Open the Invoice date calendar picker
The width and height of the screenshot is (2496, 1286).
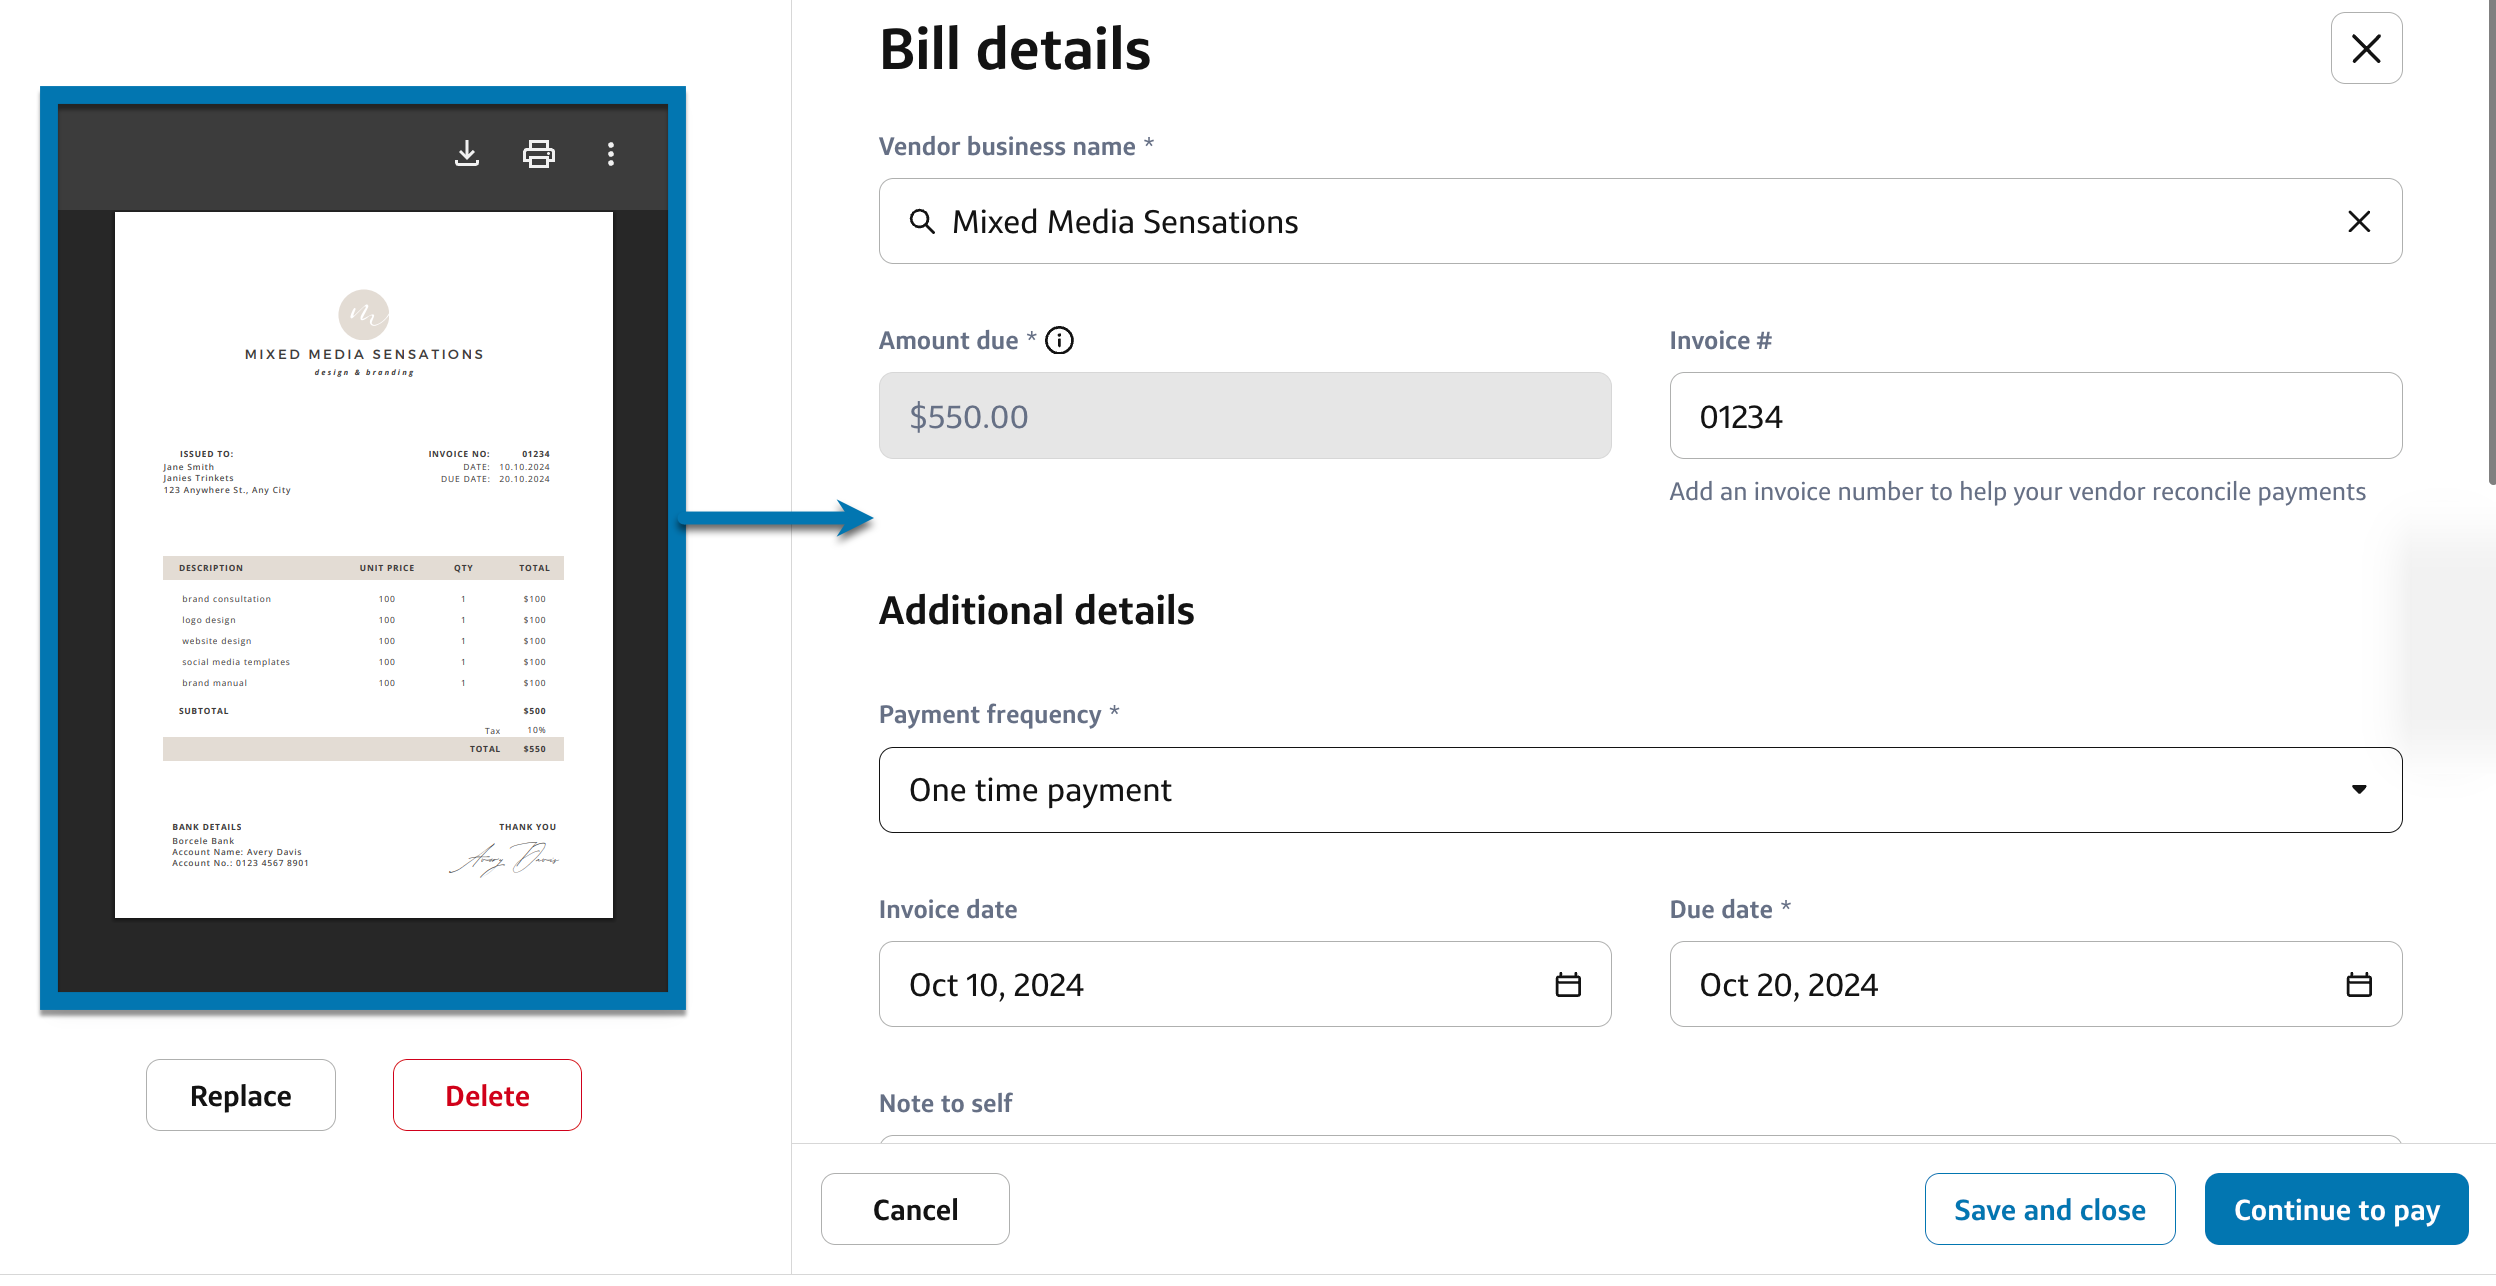coord(1567,985)
